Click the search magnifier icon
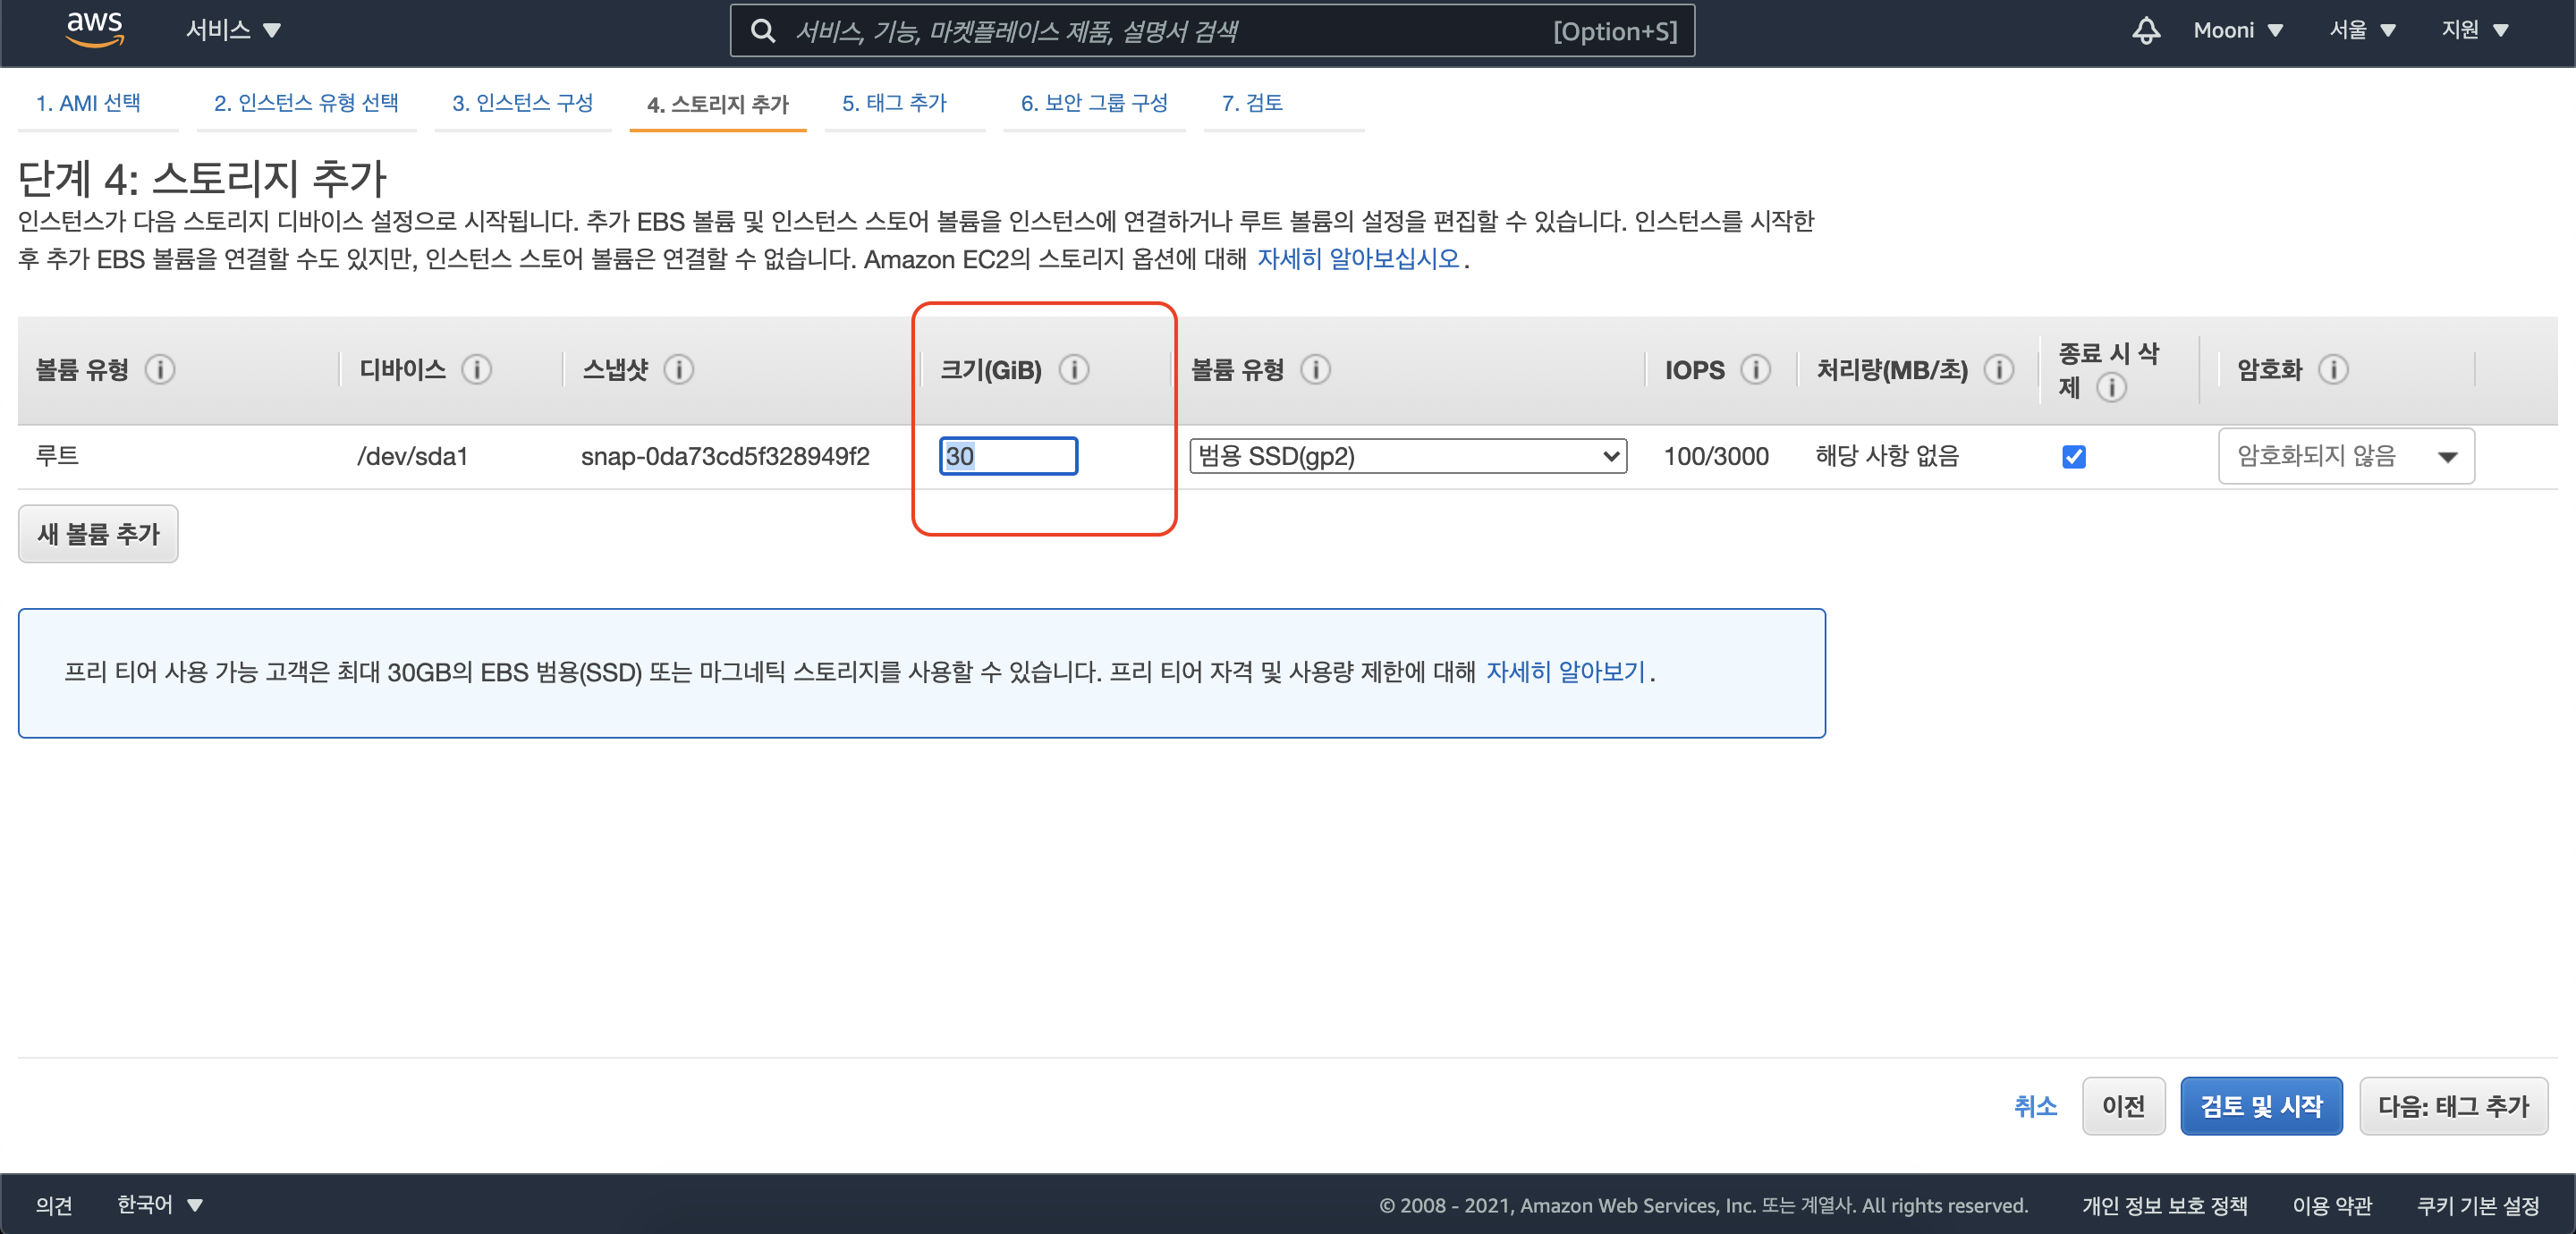 click(x=763, y=31)
